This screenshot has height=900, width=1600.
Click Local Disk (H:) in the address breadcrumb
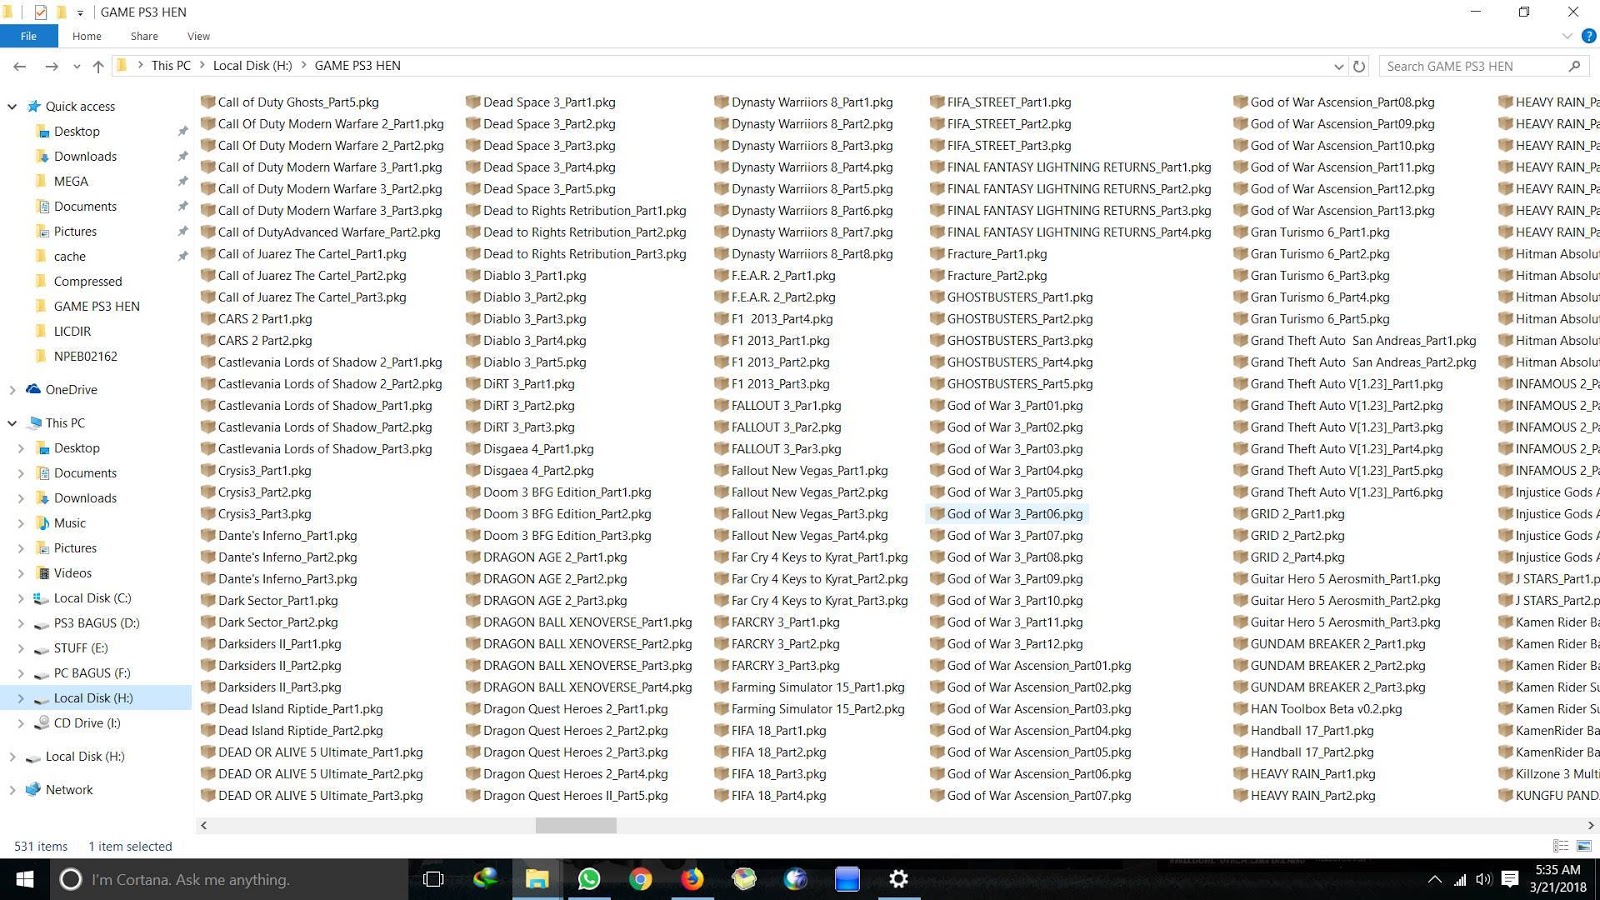(x=253, y=66)
